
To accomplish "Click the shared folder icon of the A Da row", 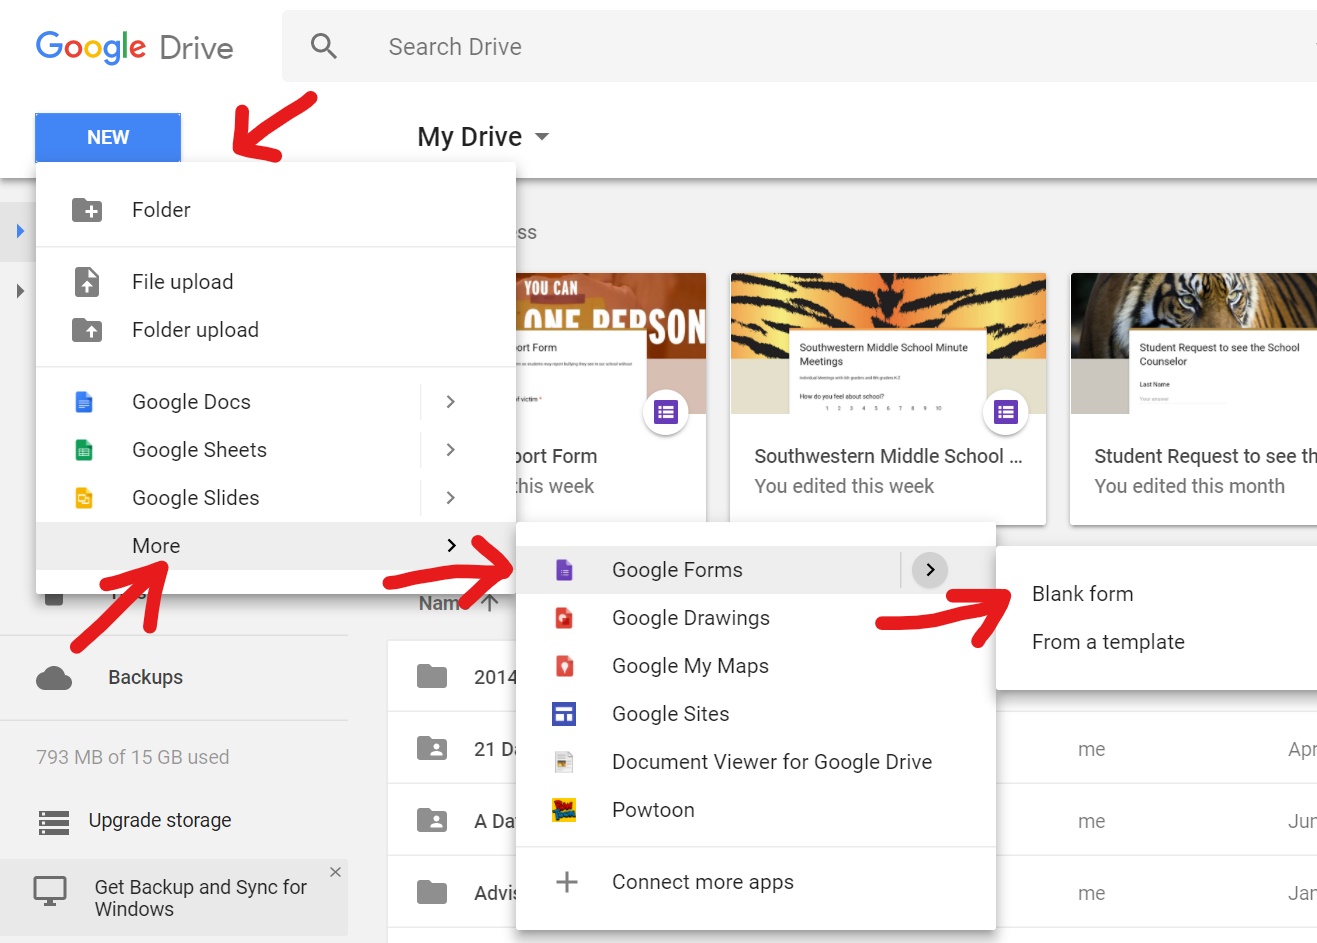I will [x=432, y=821].
